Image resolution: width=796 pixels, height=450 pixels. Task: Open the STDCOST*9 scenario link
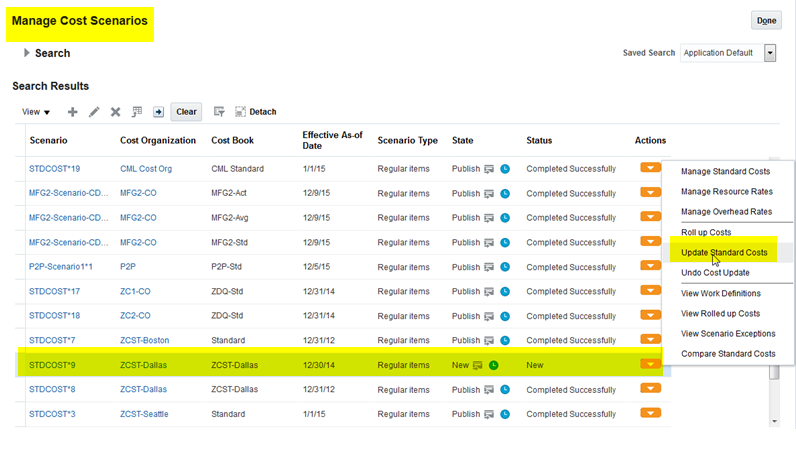tap(52, 365)
